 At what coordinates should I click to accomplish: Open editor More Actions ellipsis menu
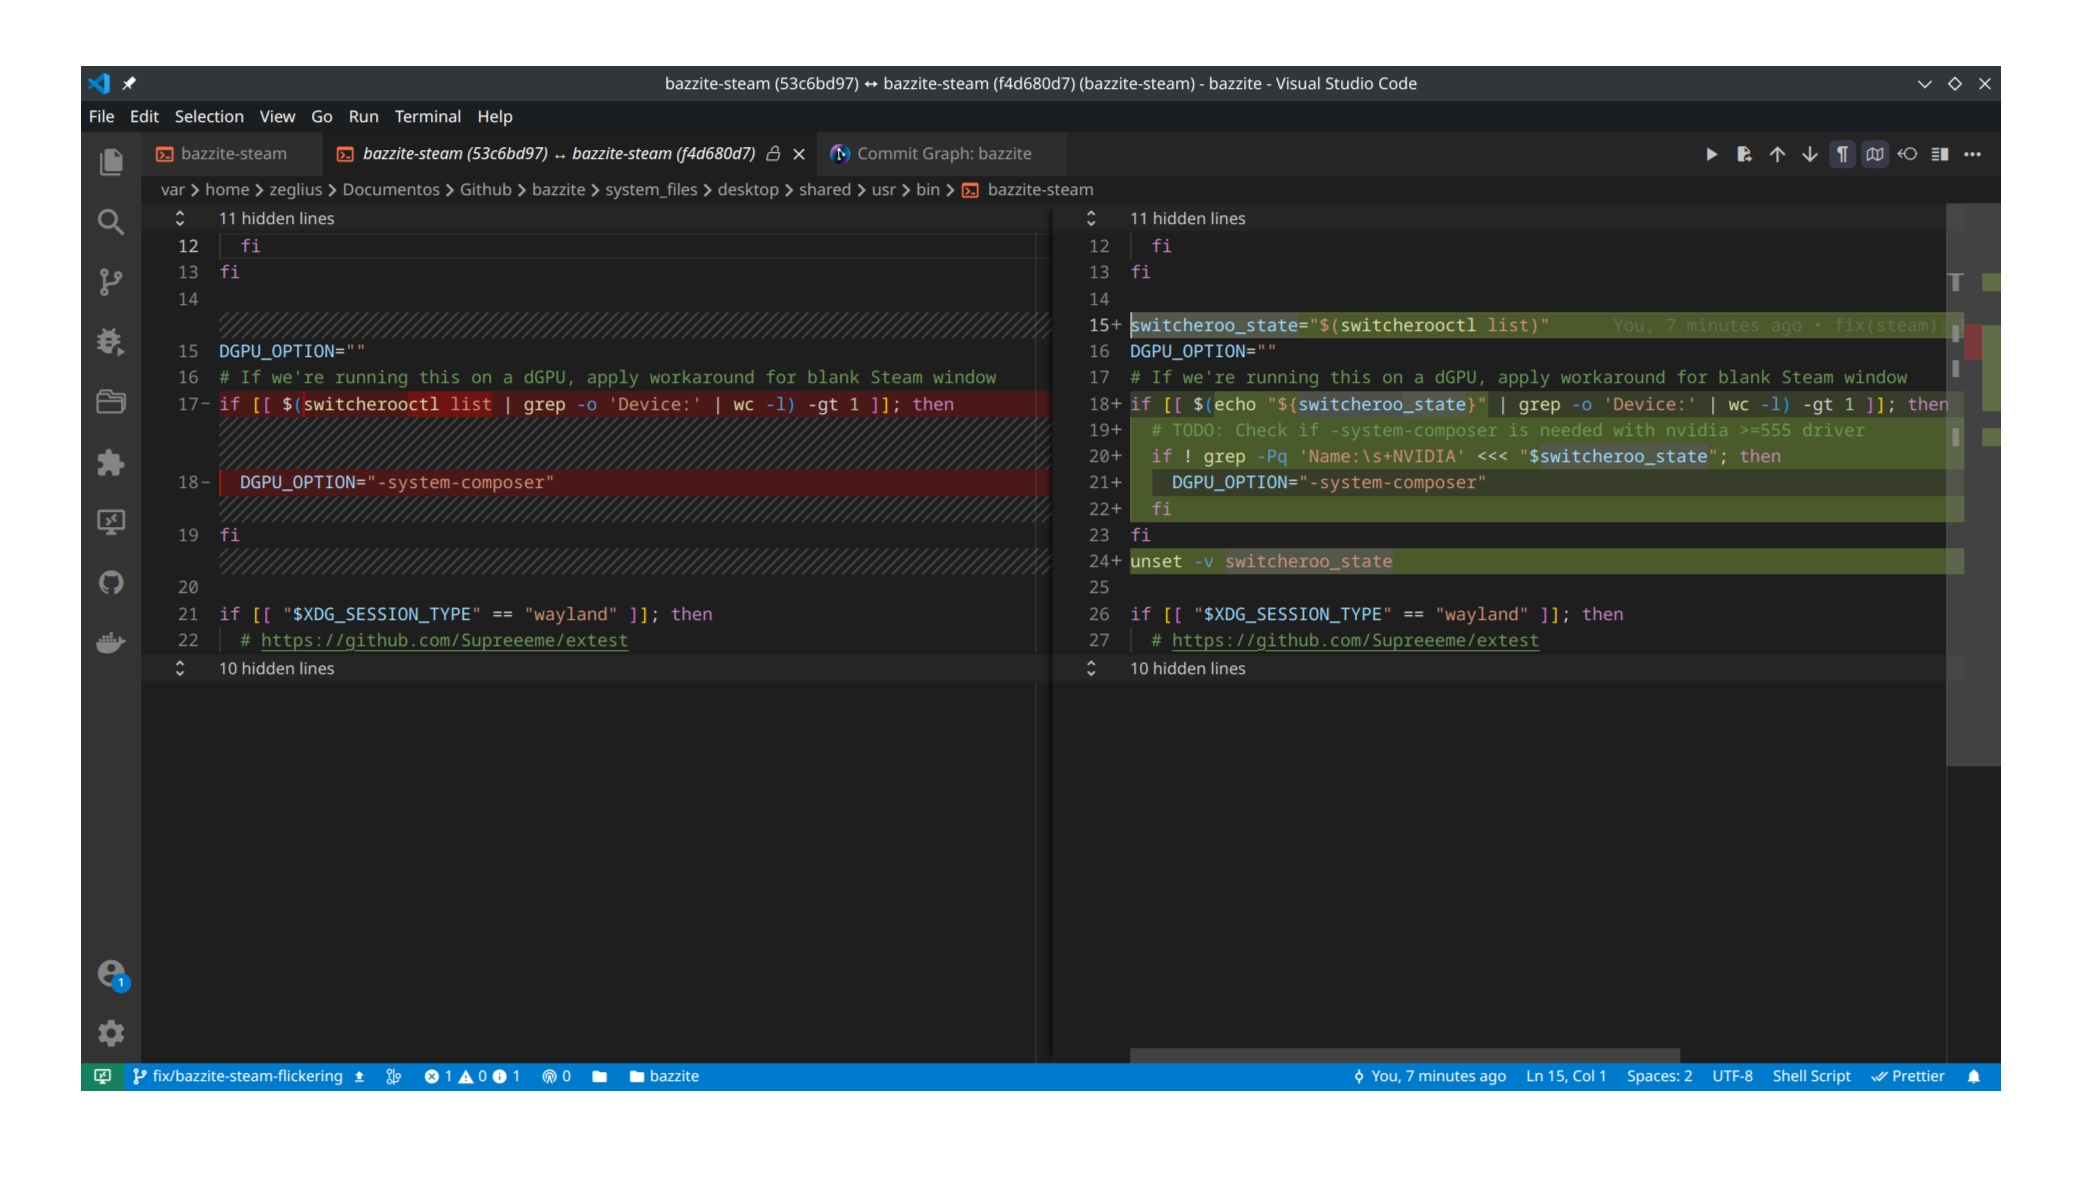(x=1972, y=154)
